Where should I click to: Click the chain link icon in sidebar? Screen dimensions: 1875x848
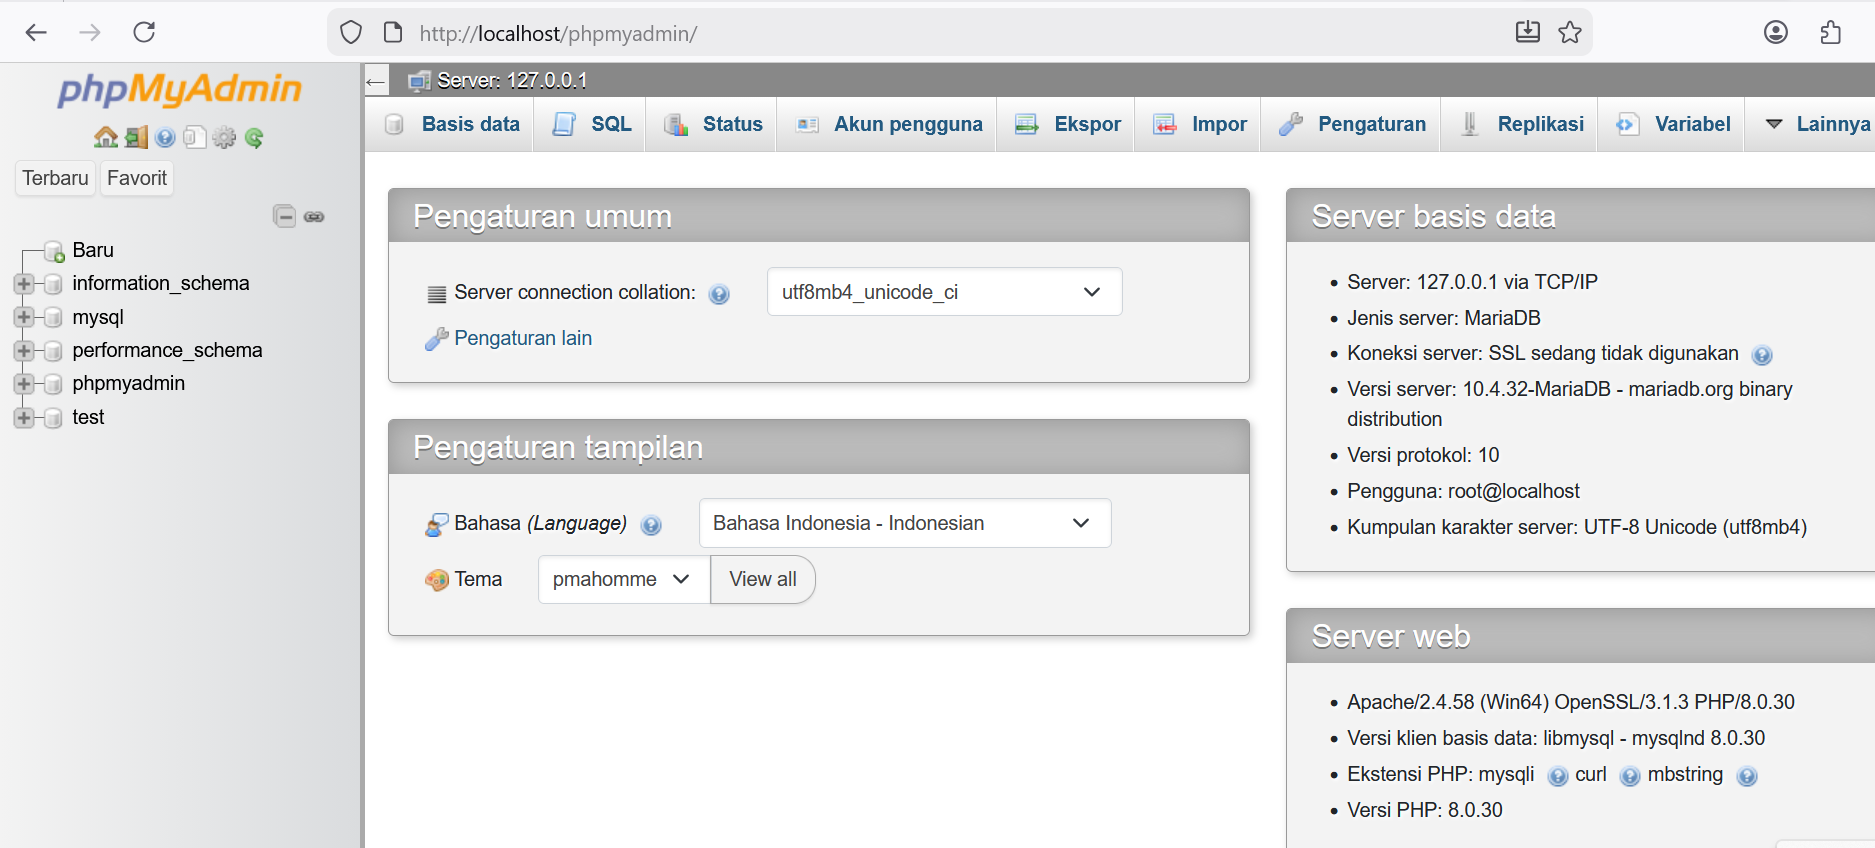coord(314,217)
